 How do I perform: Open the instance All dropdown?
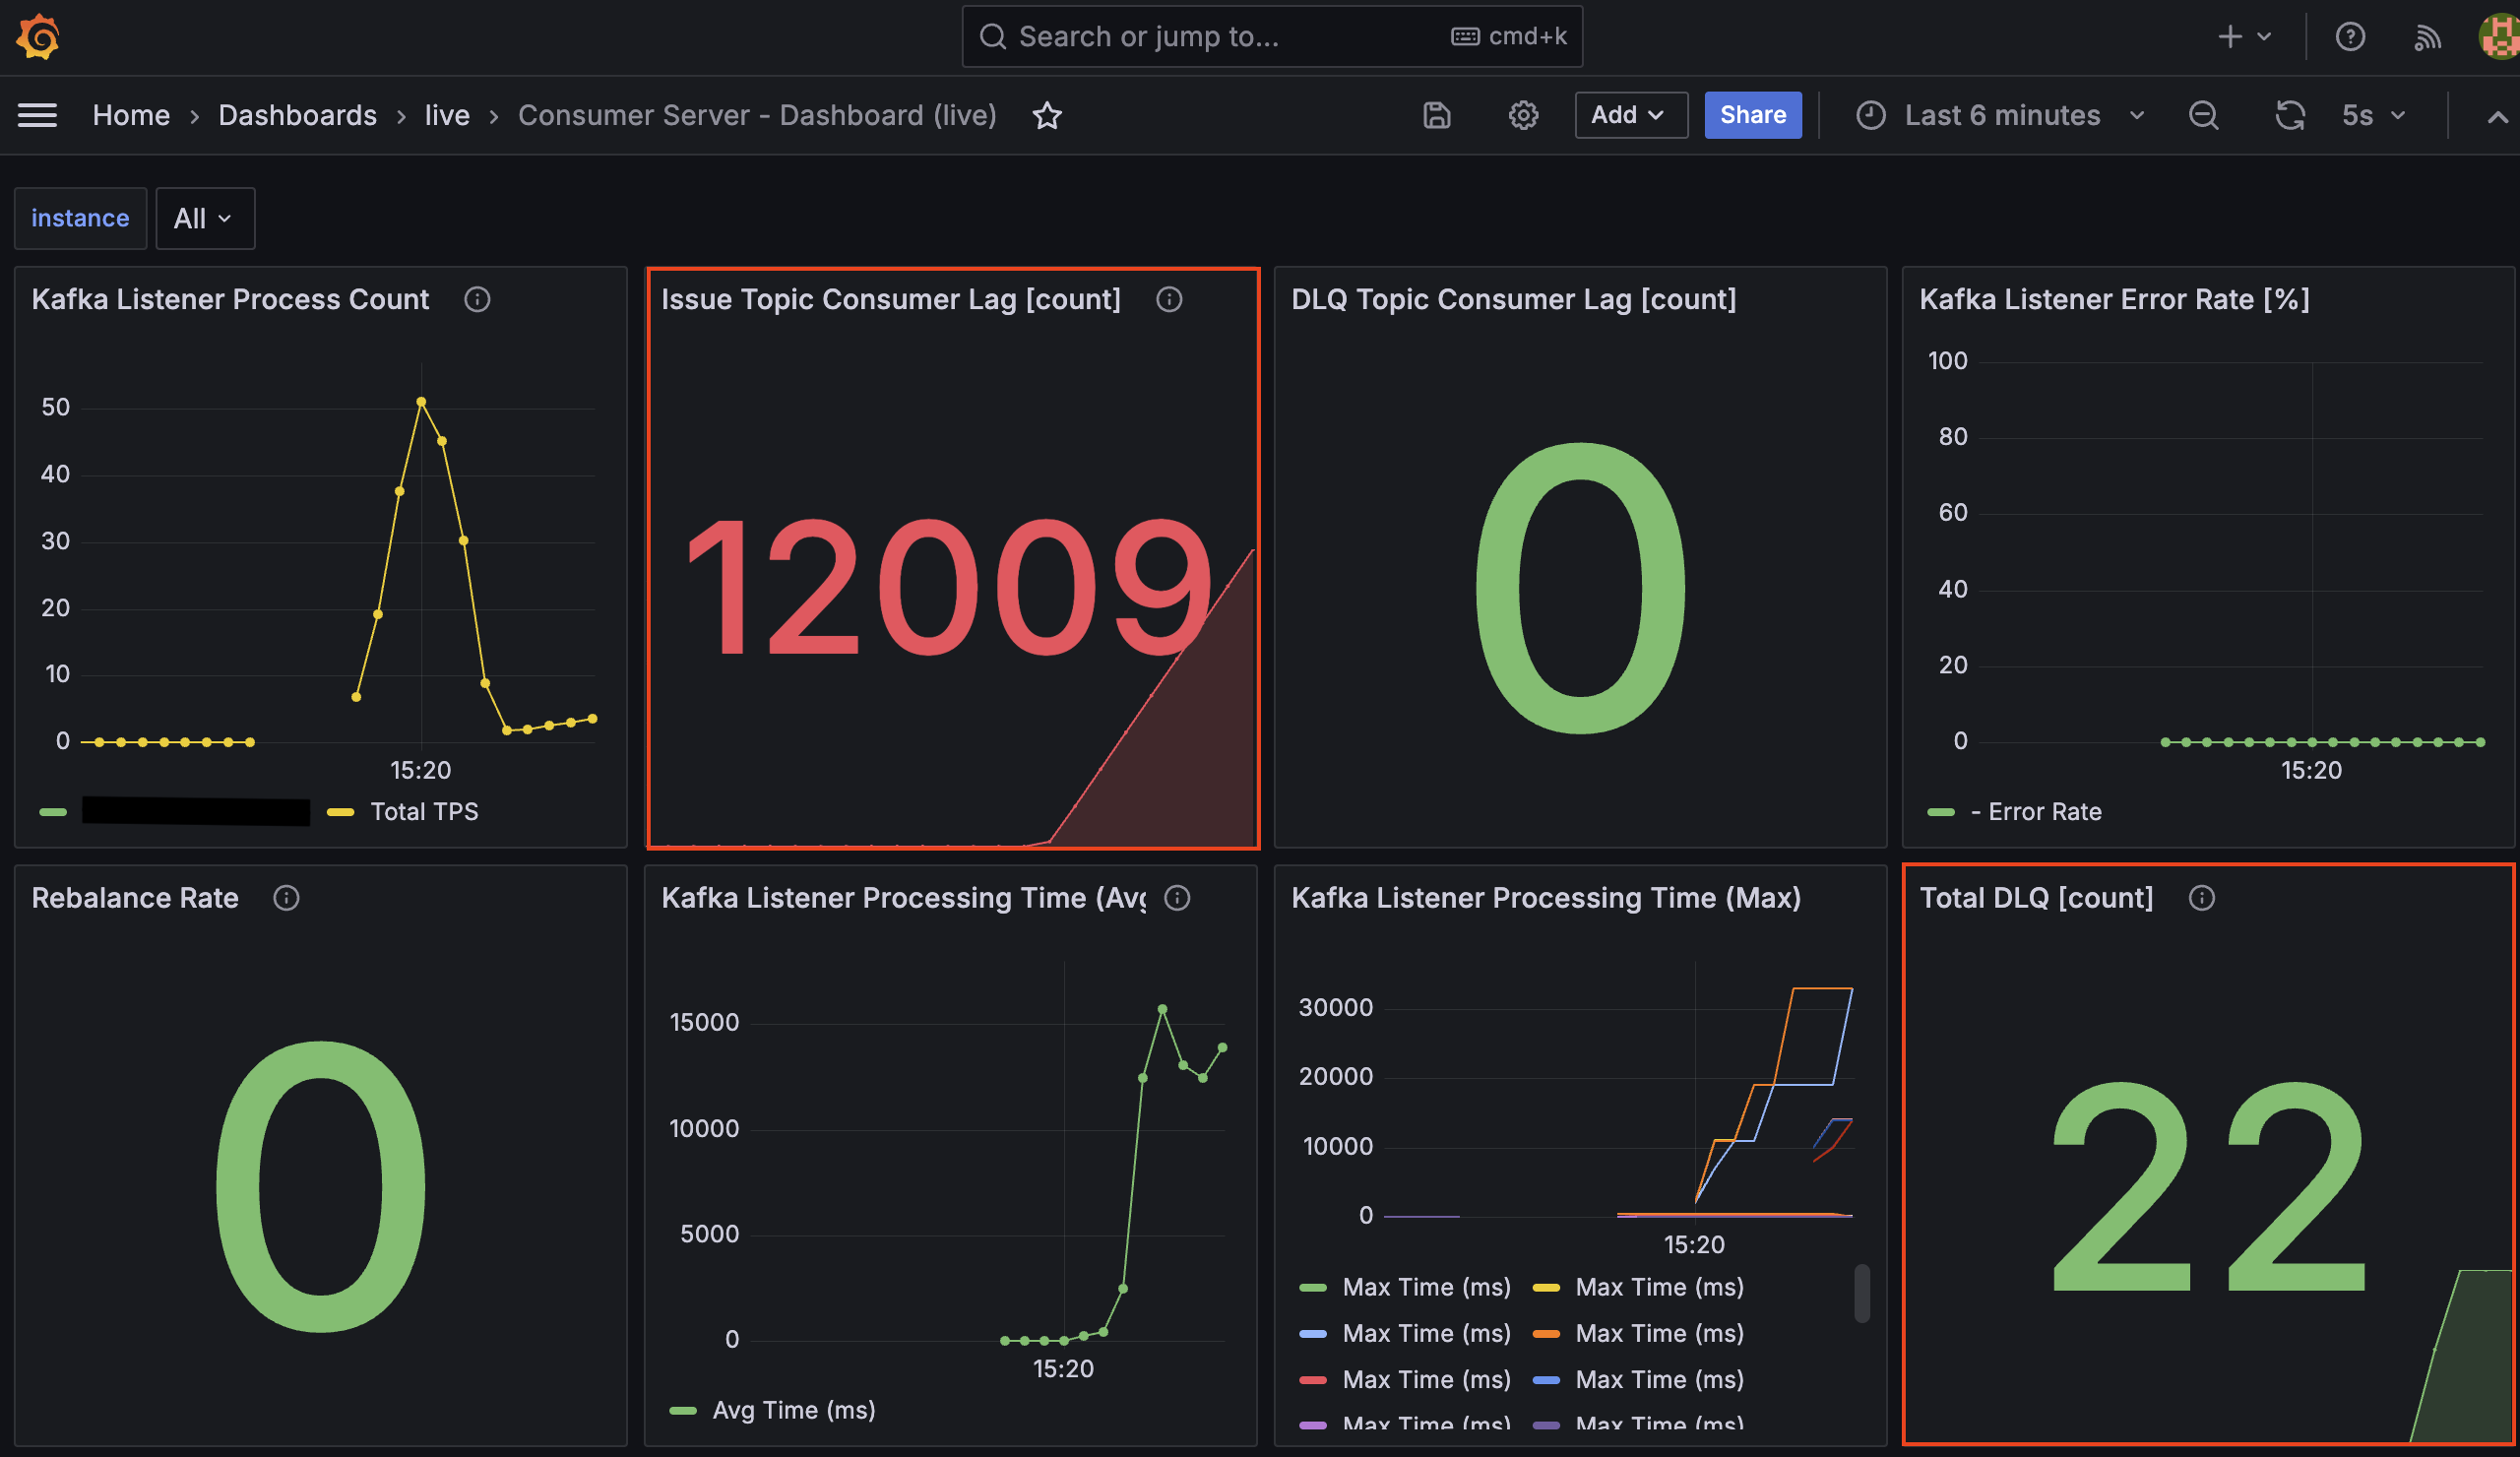point(205,218)
